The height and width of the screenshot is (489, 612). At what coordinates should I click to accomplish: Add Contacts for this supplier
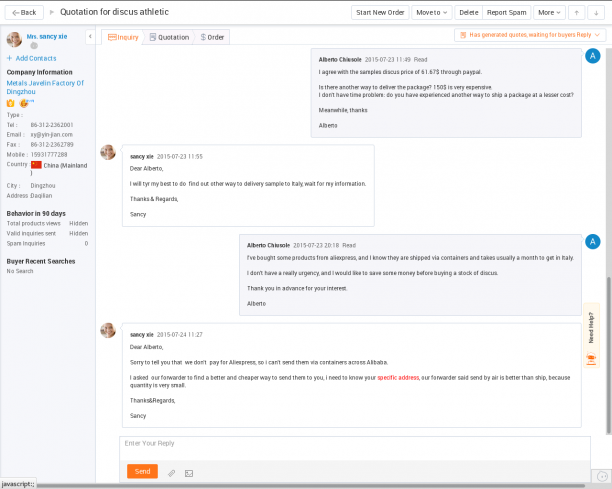pyautogui.click(x=32, y=58)
